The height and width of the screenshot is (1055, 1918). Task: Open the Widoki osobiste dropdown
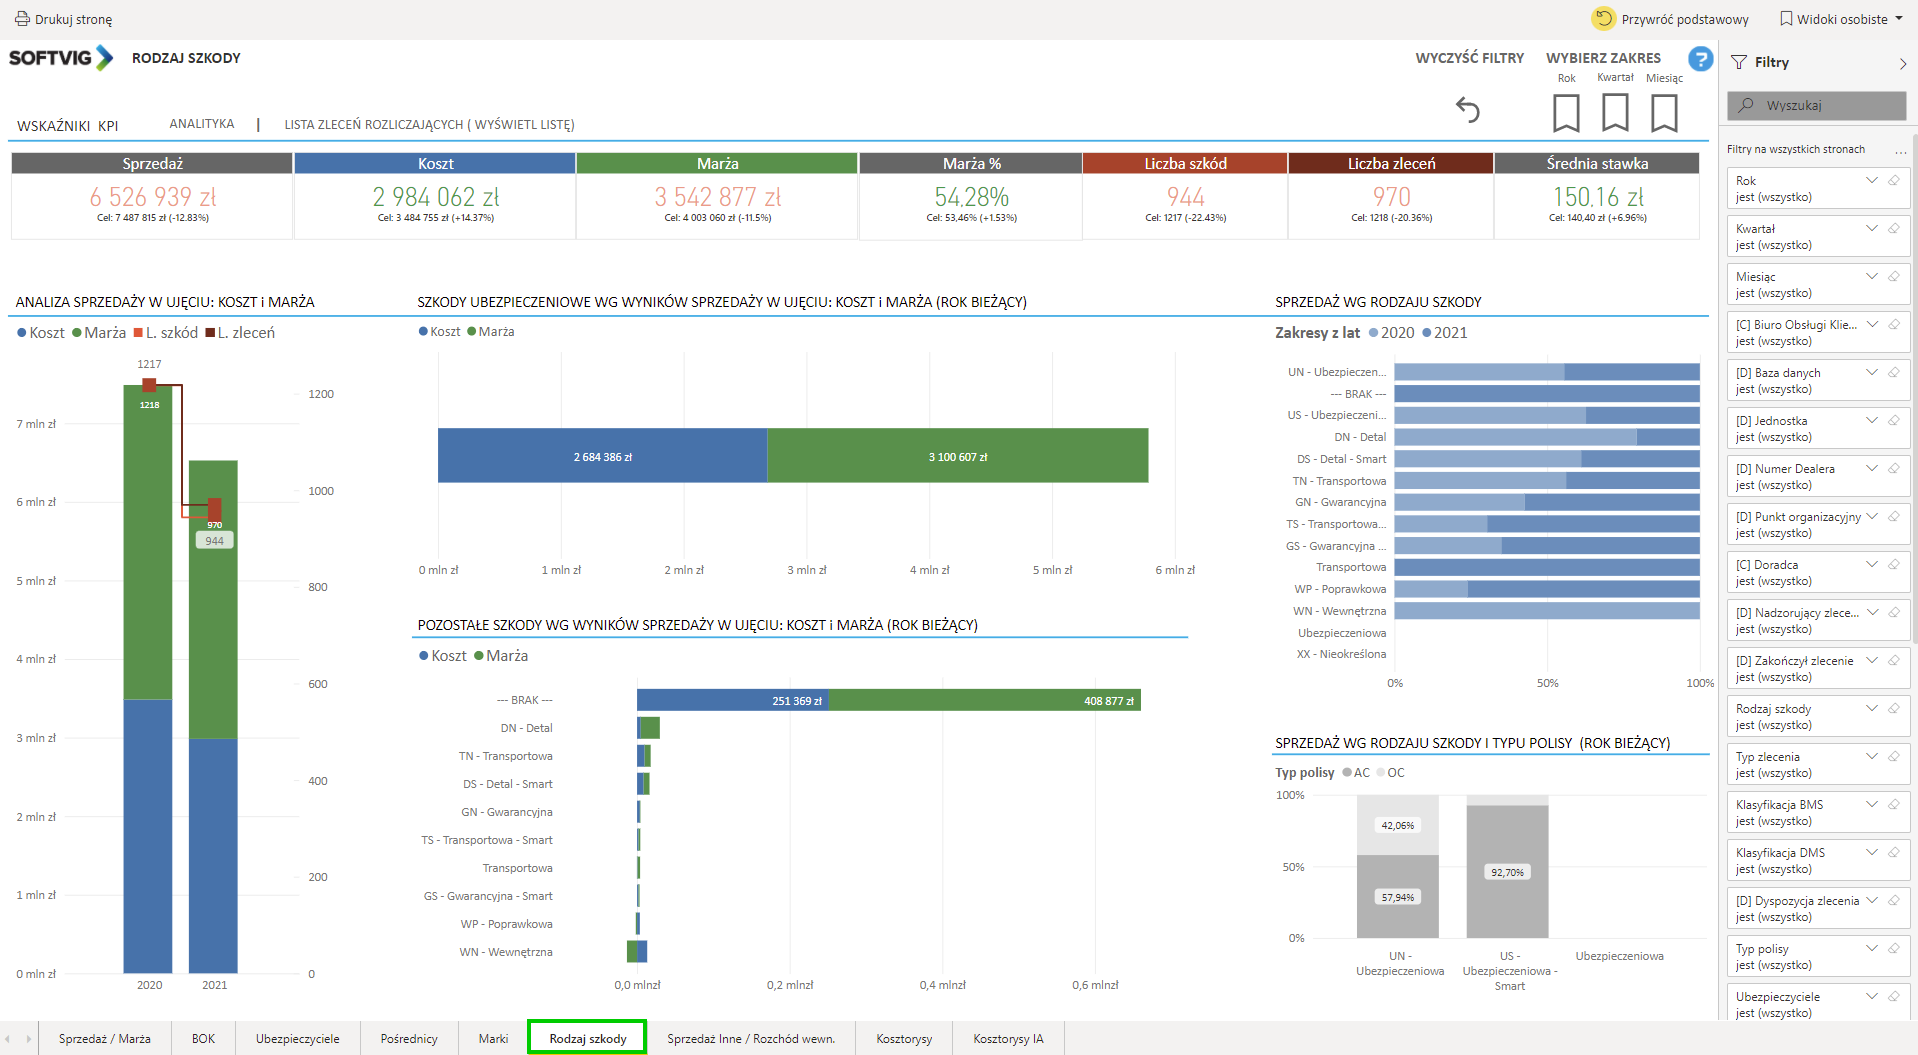tap(1841, 19)
